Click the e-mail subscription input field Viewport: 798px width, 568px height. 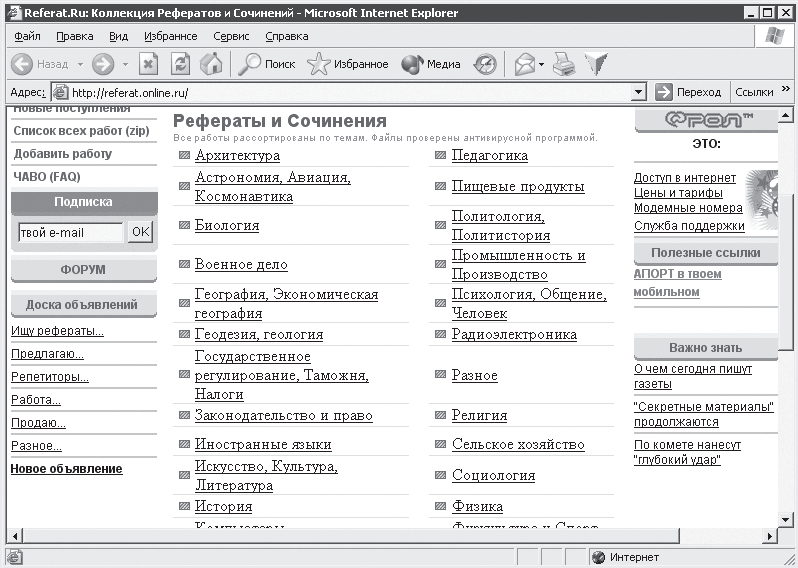[70, 232]
